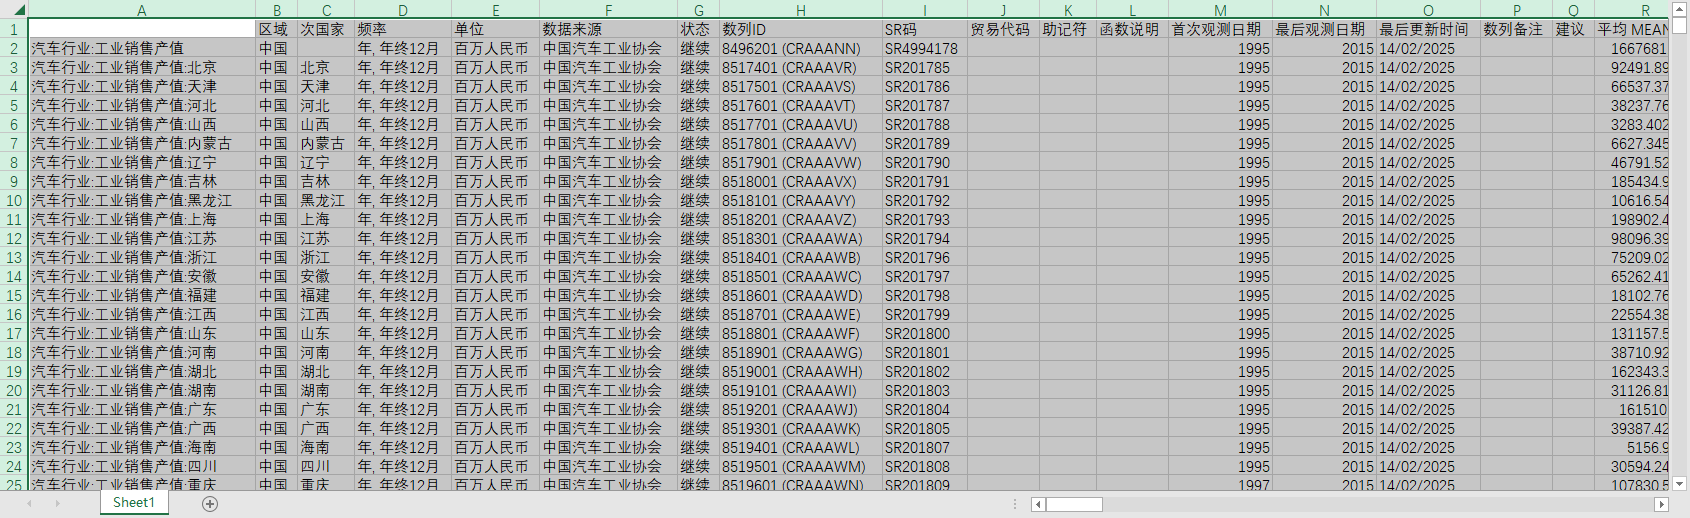The height and width of the screenshot is (518, 1690).
Task: Click the horizontal scrollbar right arrow
Action: click(x=1662, y=504)
